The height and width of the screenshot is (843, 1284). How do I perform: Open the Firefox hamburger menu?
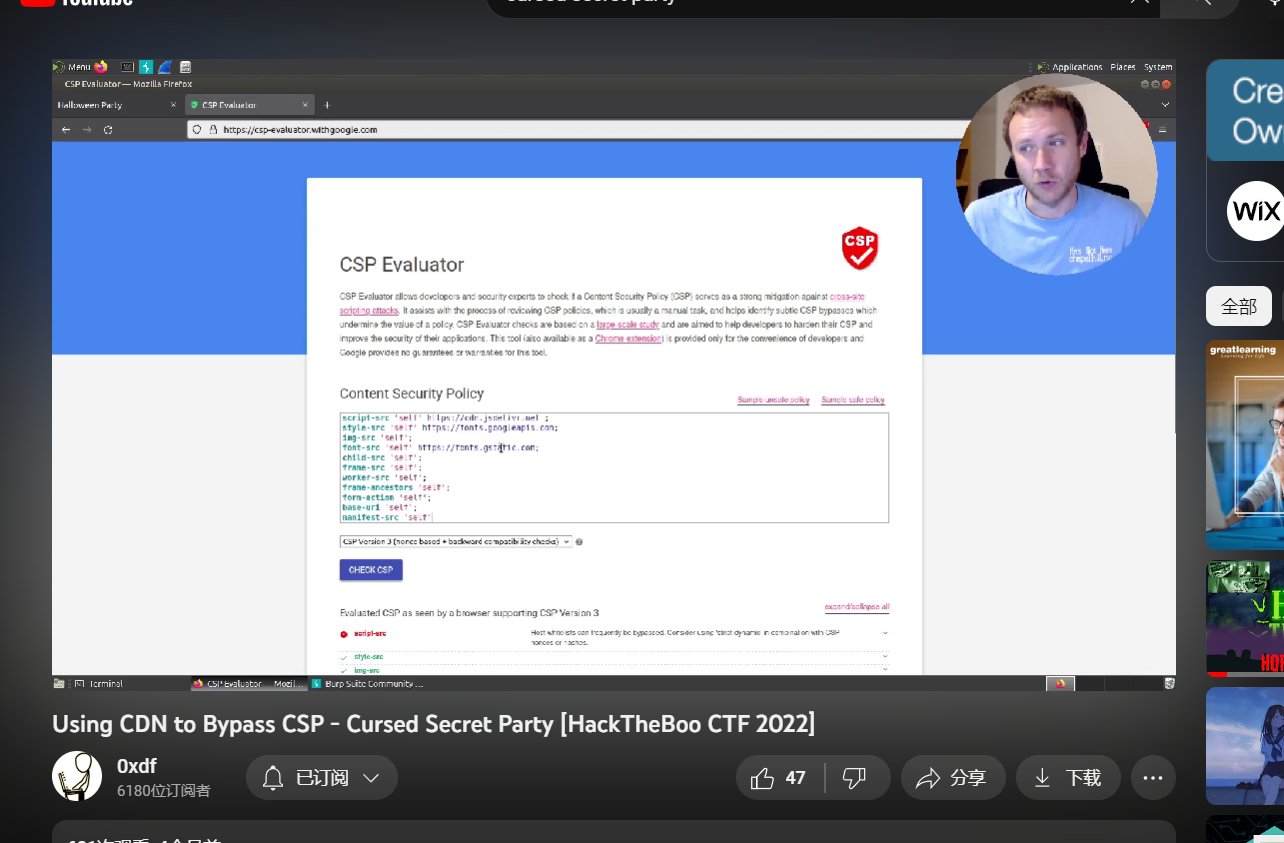1162,130
